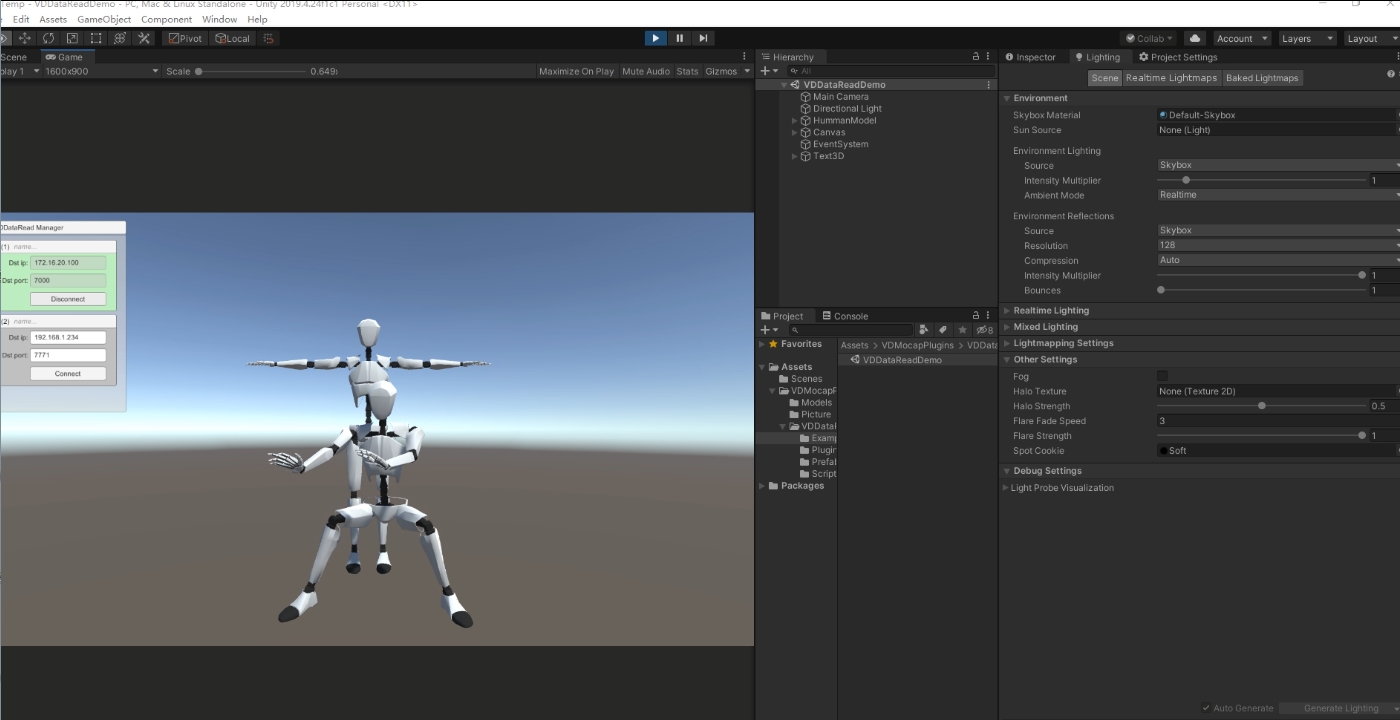
Task: Enable the Fog checkbox
Action: [x=1162, y=376]
